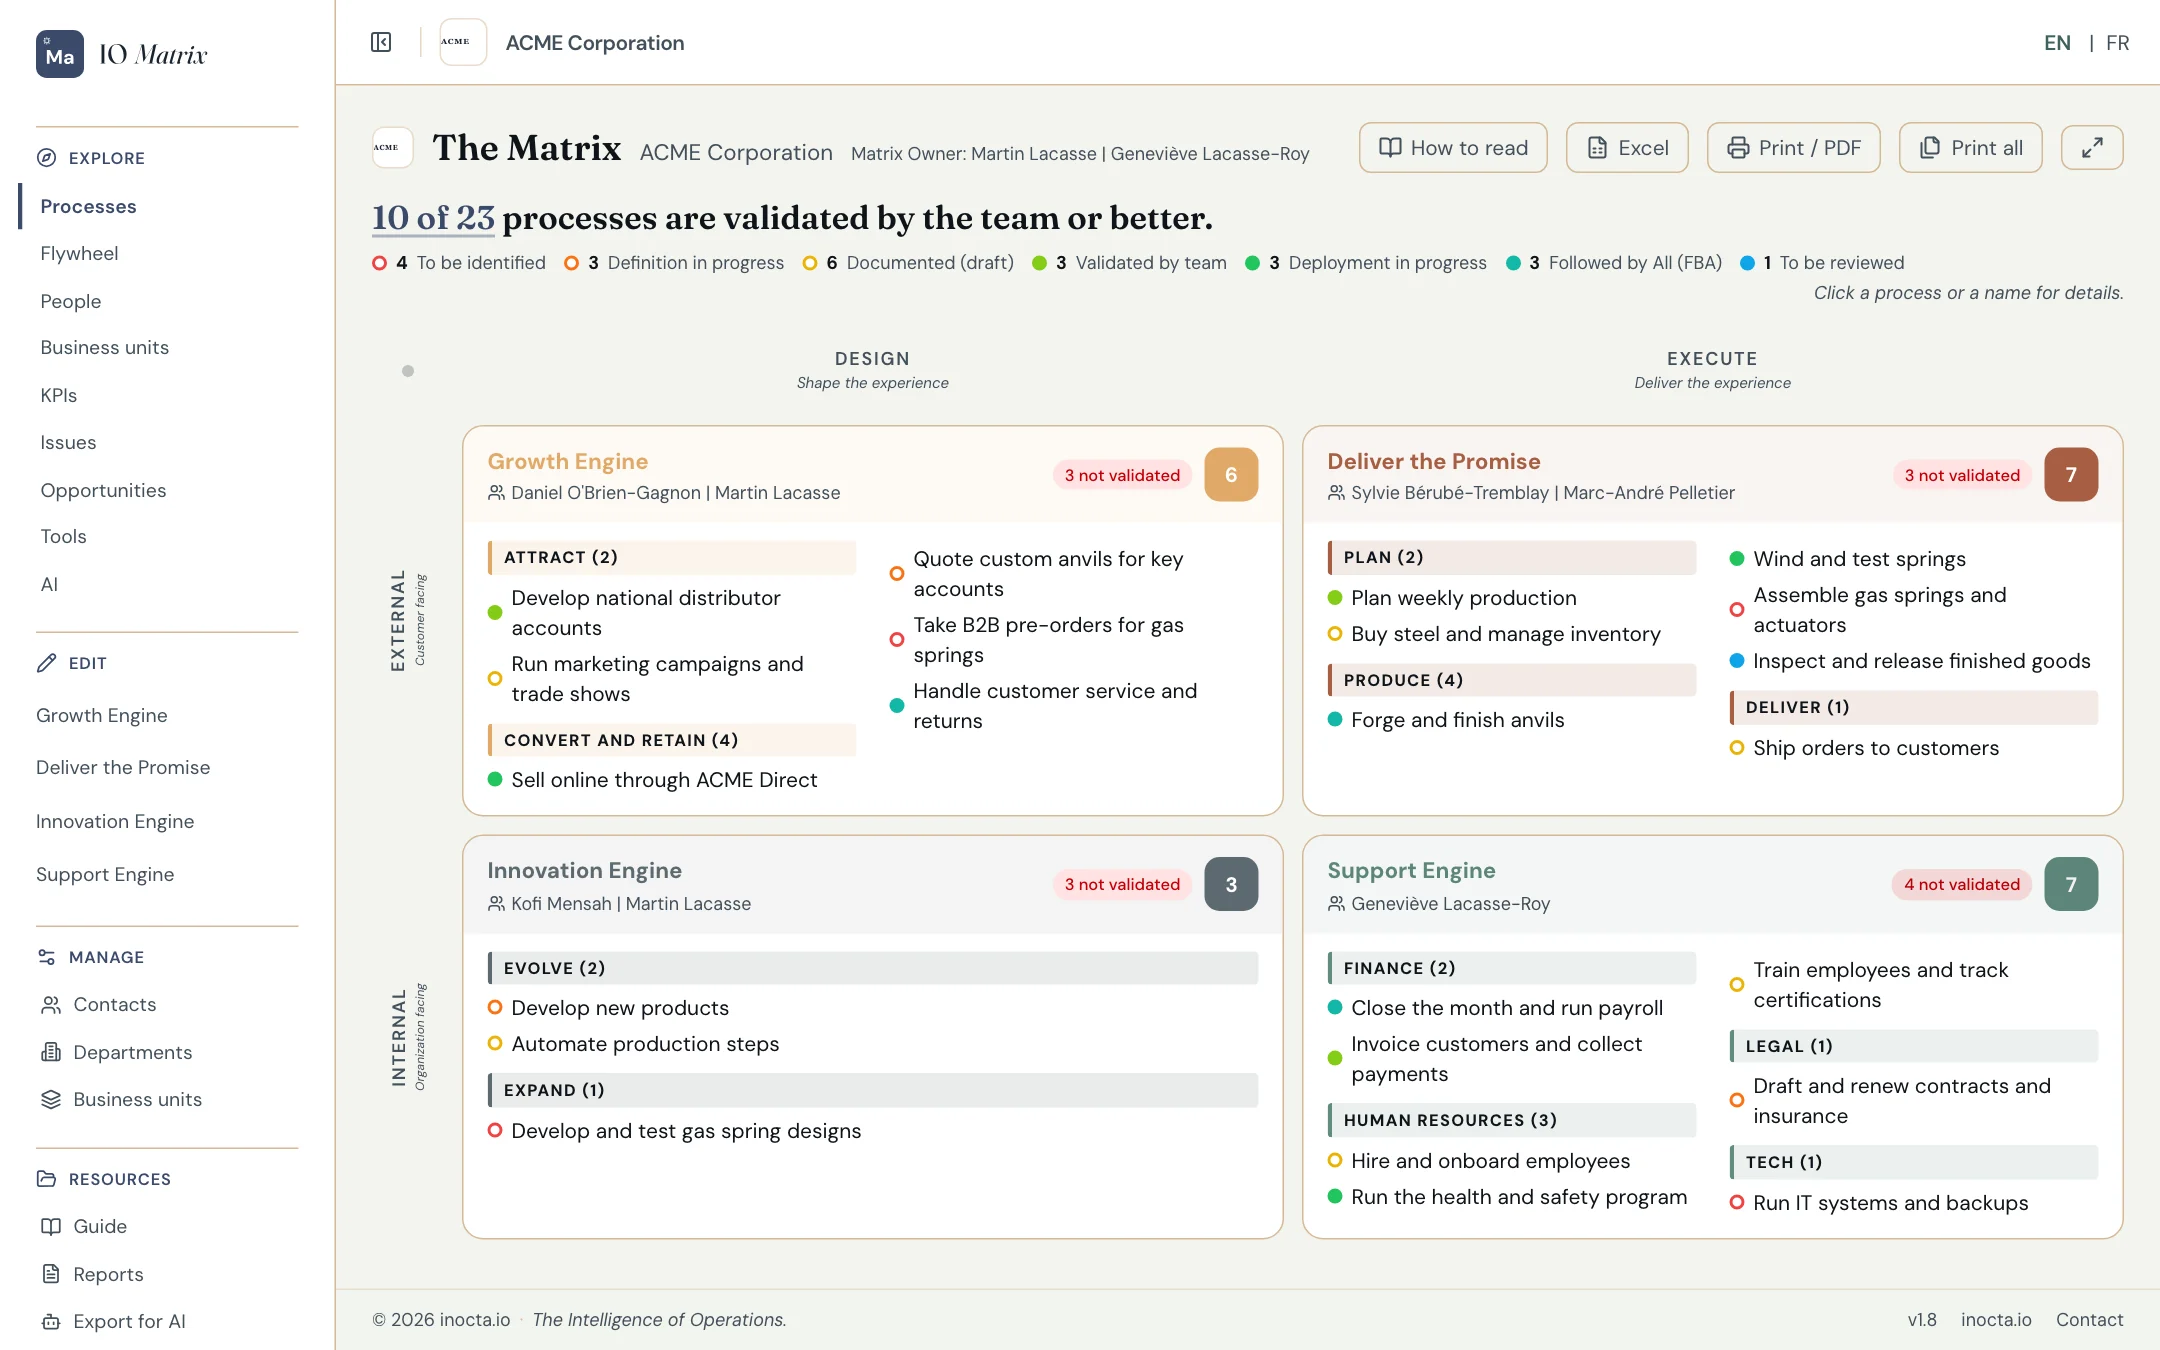Switch language to FR
The height and width of the screenshot is (1350, 2160).
2117,43
